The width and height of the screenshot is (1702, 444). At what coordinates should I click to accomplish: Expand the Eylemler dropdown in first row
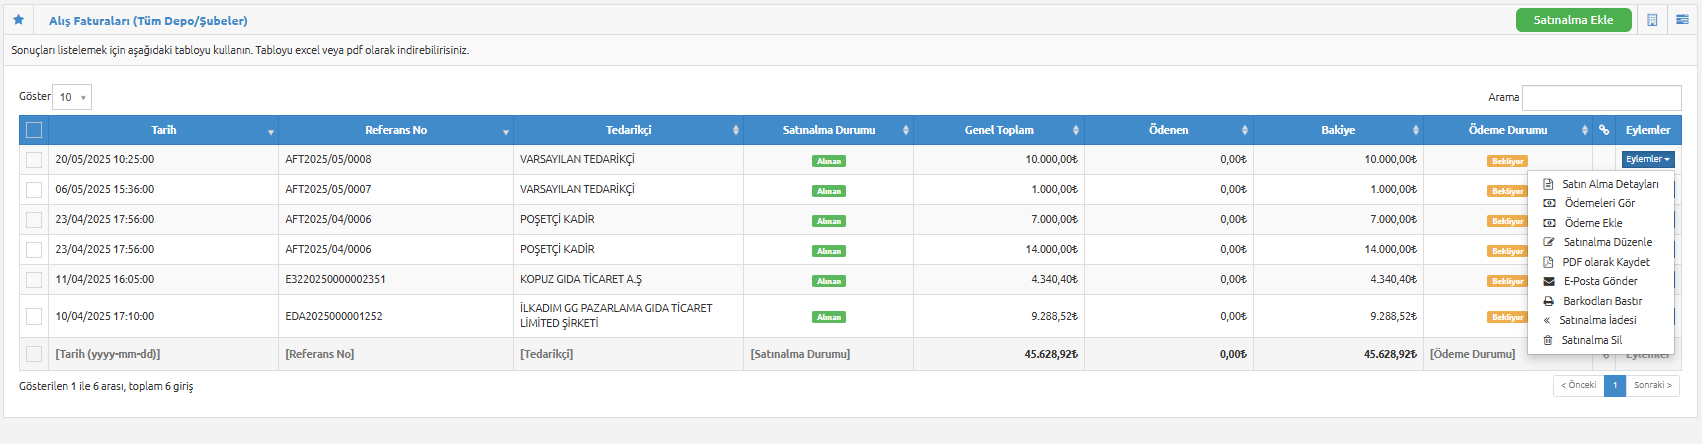[x=1648, y=159]
